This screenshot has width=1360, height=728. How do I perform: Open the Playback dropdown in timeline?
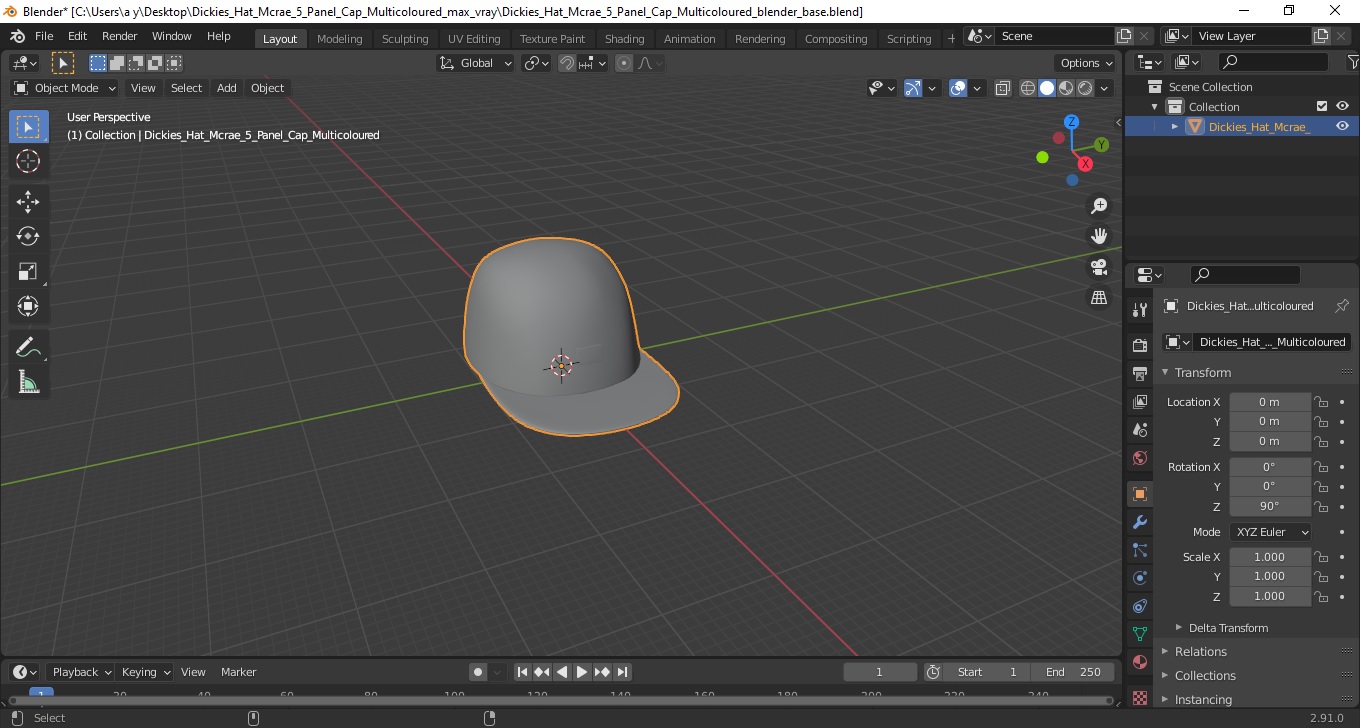[x=82, y=672]
